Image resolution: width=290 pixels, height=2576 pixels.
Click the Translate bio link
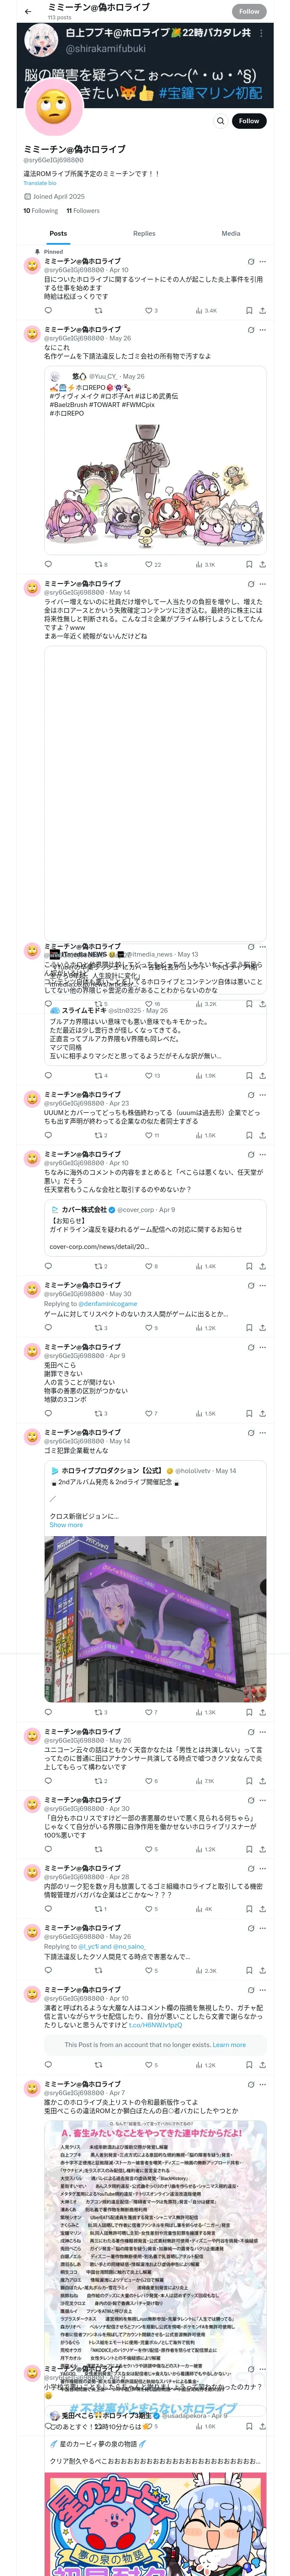pyautogui.click(x=40, y=183)
